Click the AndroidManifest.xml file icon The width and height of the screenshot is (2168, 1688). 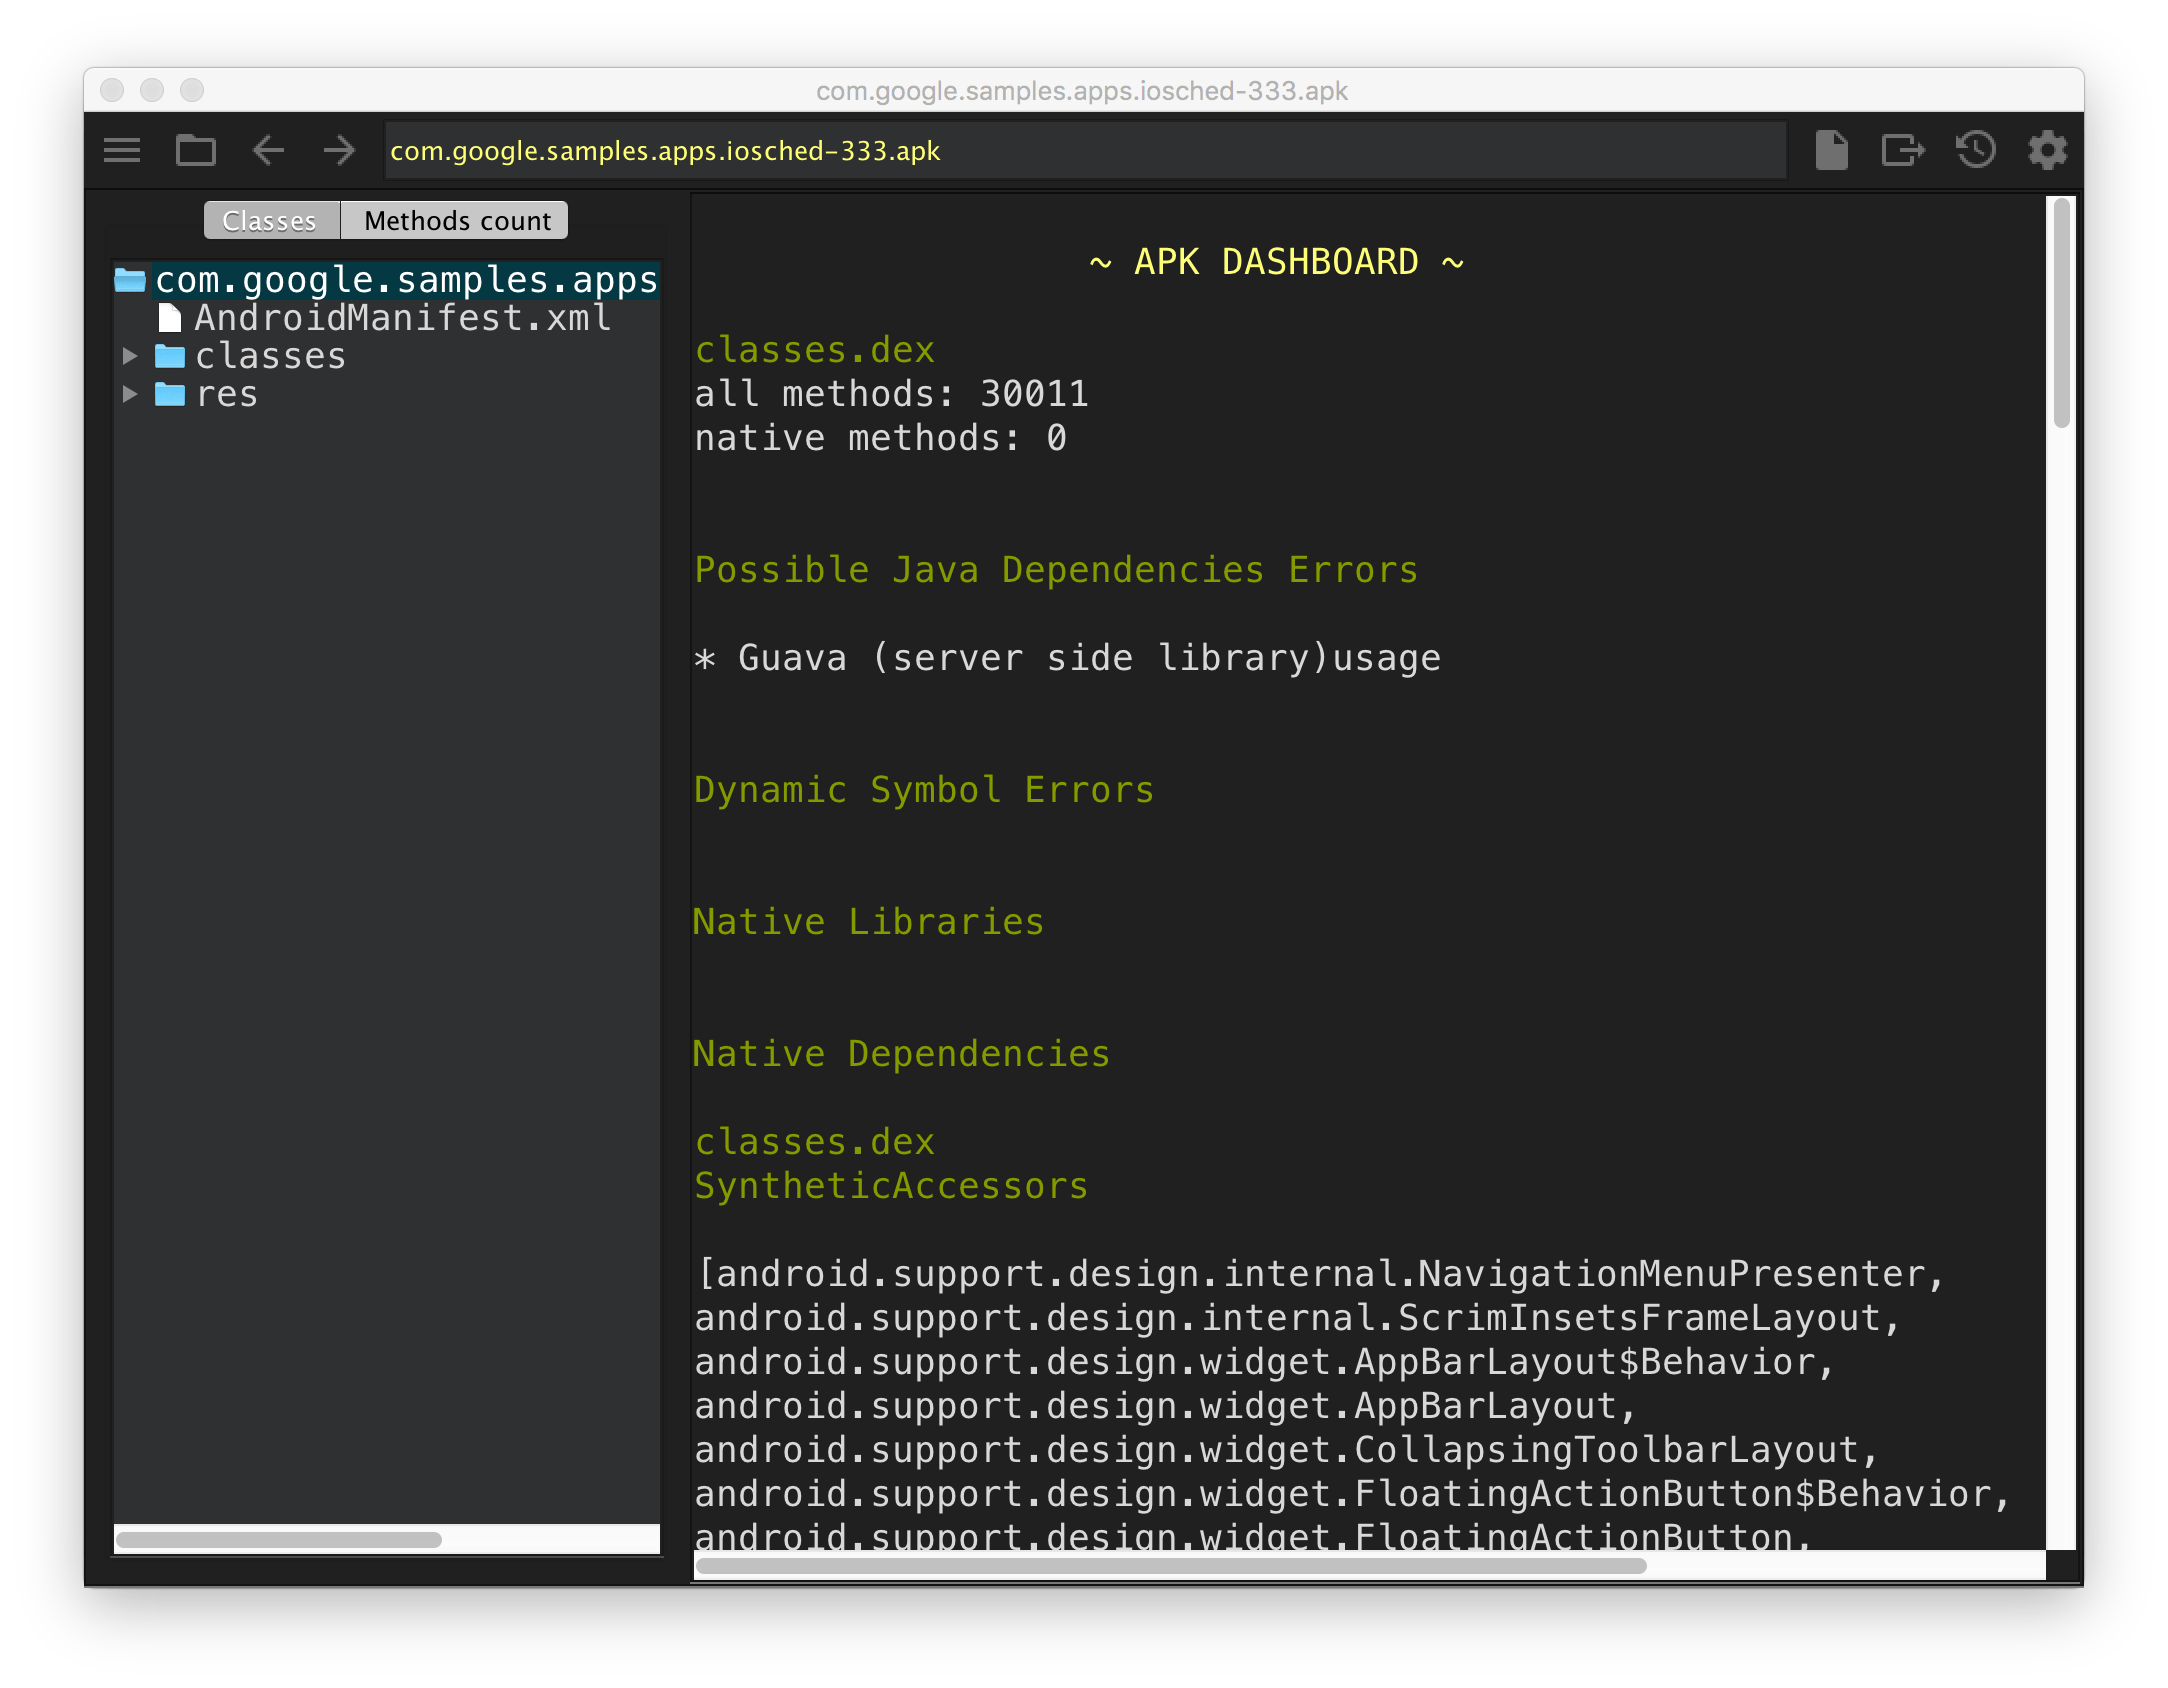click(x=170, y=317)
